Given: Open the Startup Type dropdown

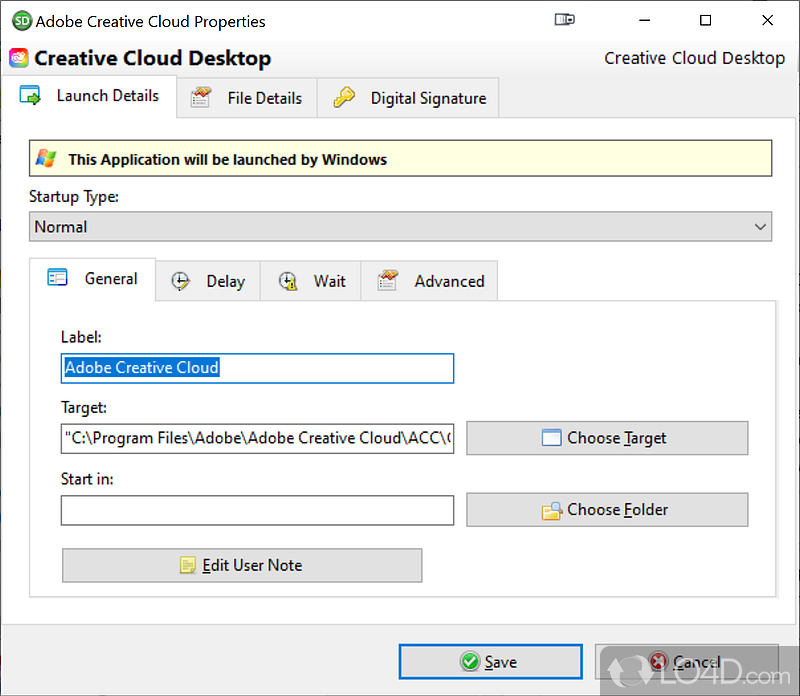Looking at the screenshot, I should point(400,227).
